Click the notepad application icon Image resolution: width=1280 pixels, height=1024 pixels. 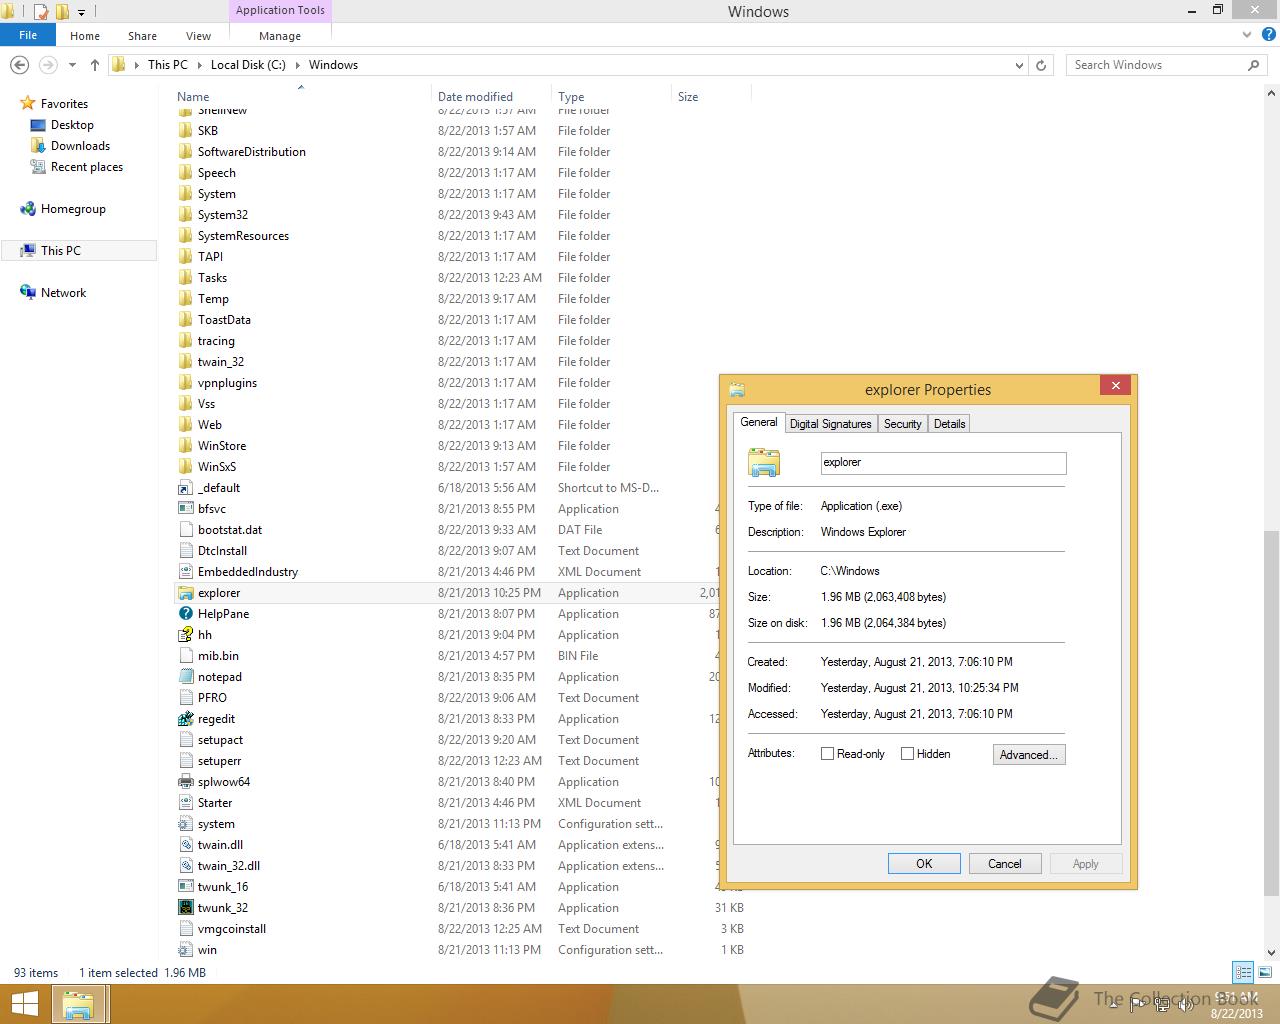point(185,677)
